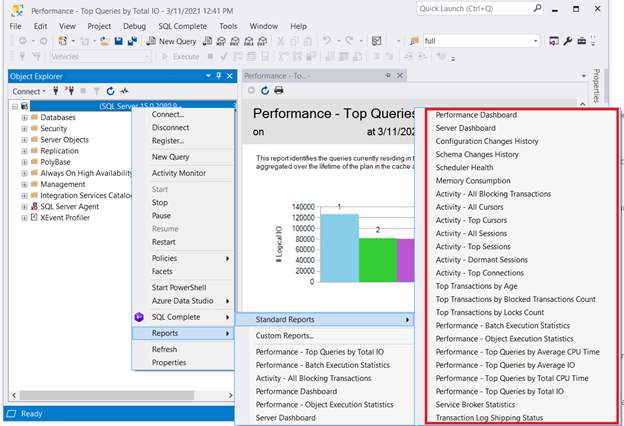Click Custom Reports... in Reports submenu
The height and width of the screenshot is (426, 624).
(x=285, y=336)
